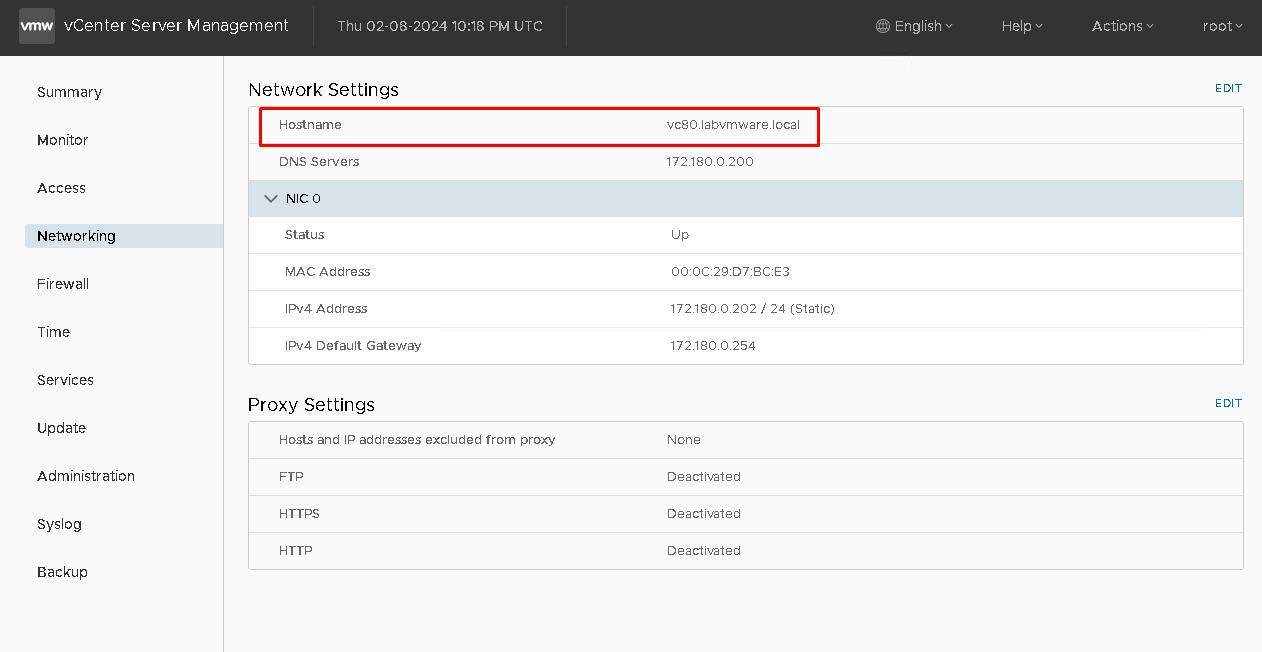Click the globe icon beside English
The image size is (1262, 652).
click(883, 26)
